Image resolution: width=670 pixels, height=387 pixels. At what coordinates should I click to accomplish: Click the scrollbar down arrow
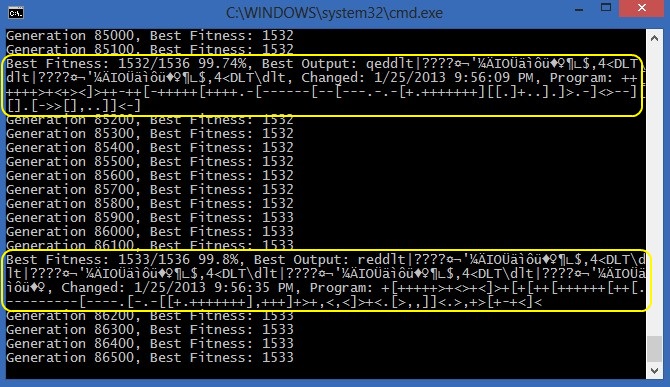coord(654,370)
